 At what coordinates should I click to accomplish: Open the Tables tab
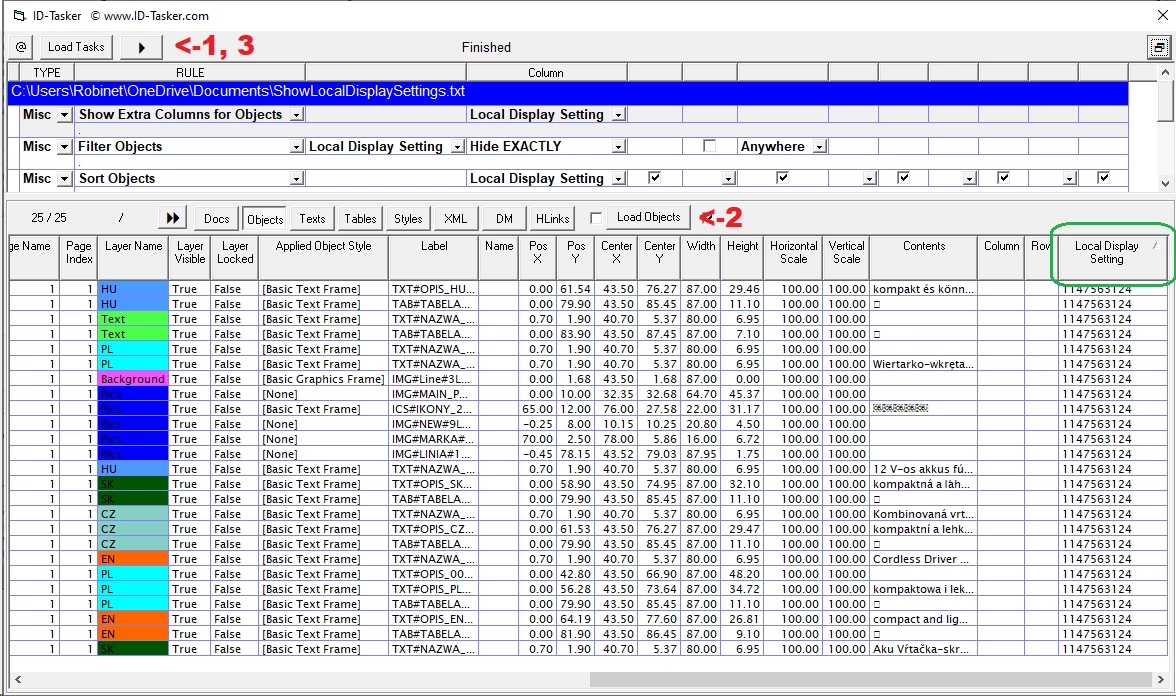(360, 219)
